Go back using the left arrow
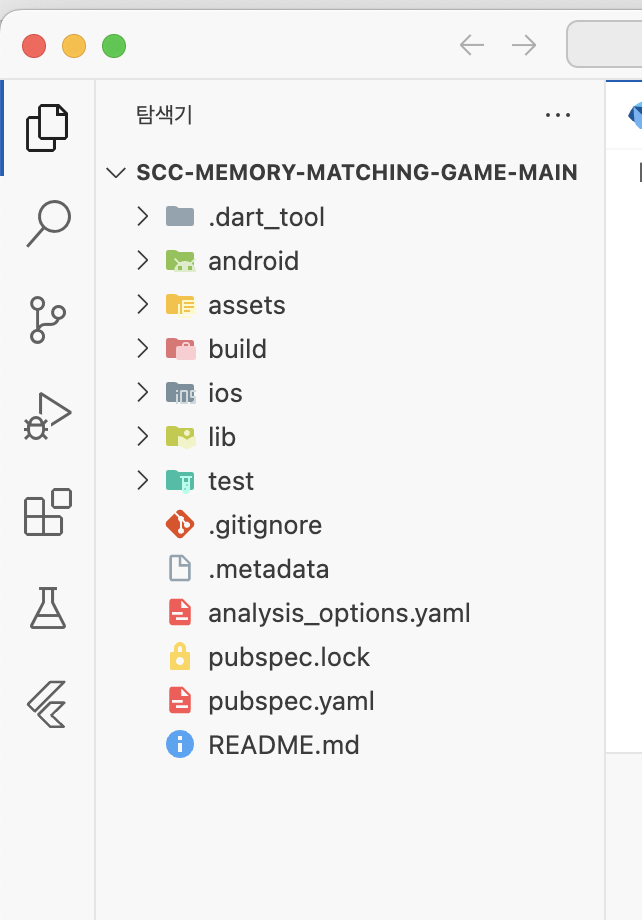Viewport: 642px width, 920px height. 472,45
